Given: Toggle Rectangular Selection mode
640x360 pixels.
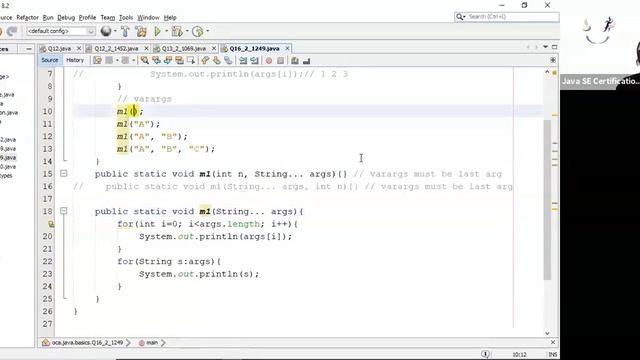Looking at the screenshot, I should point(191,60).
